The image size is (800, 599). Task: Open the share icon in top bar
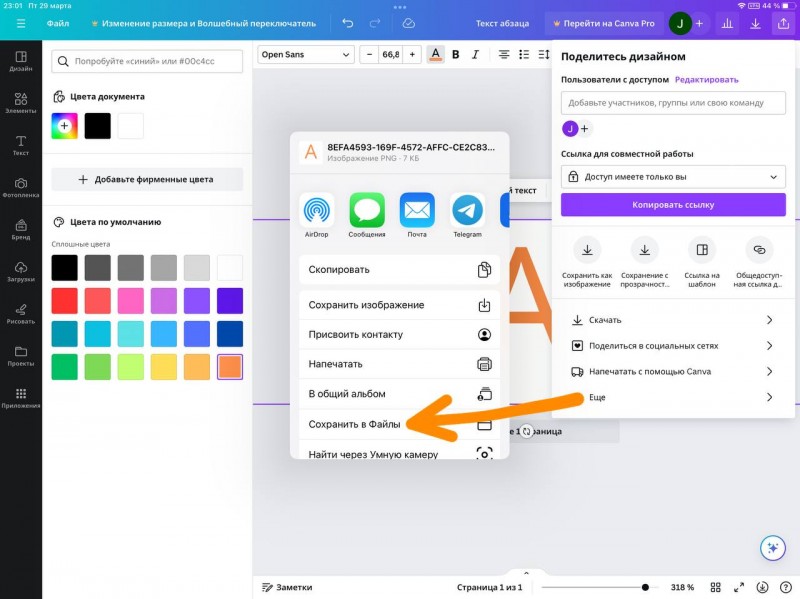[783, 23]
